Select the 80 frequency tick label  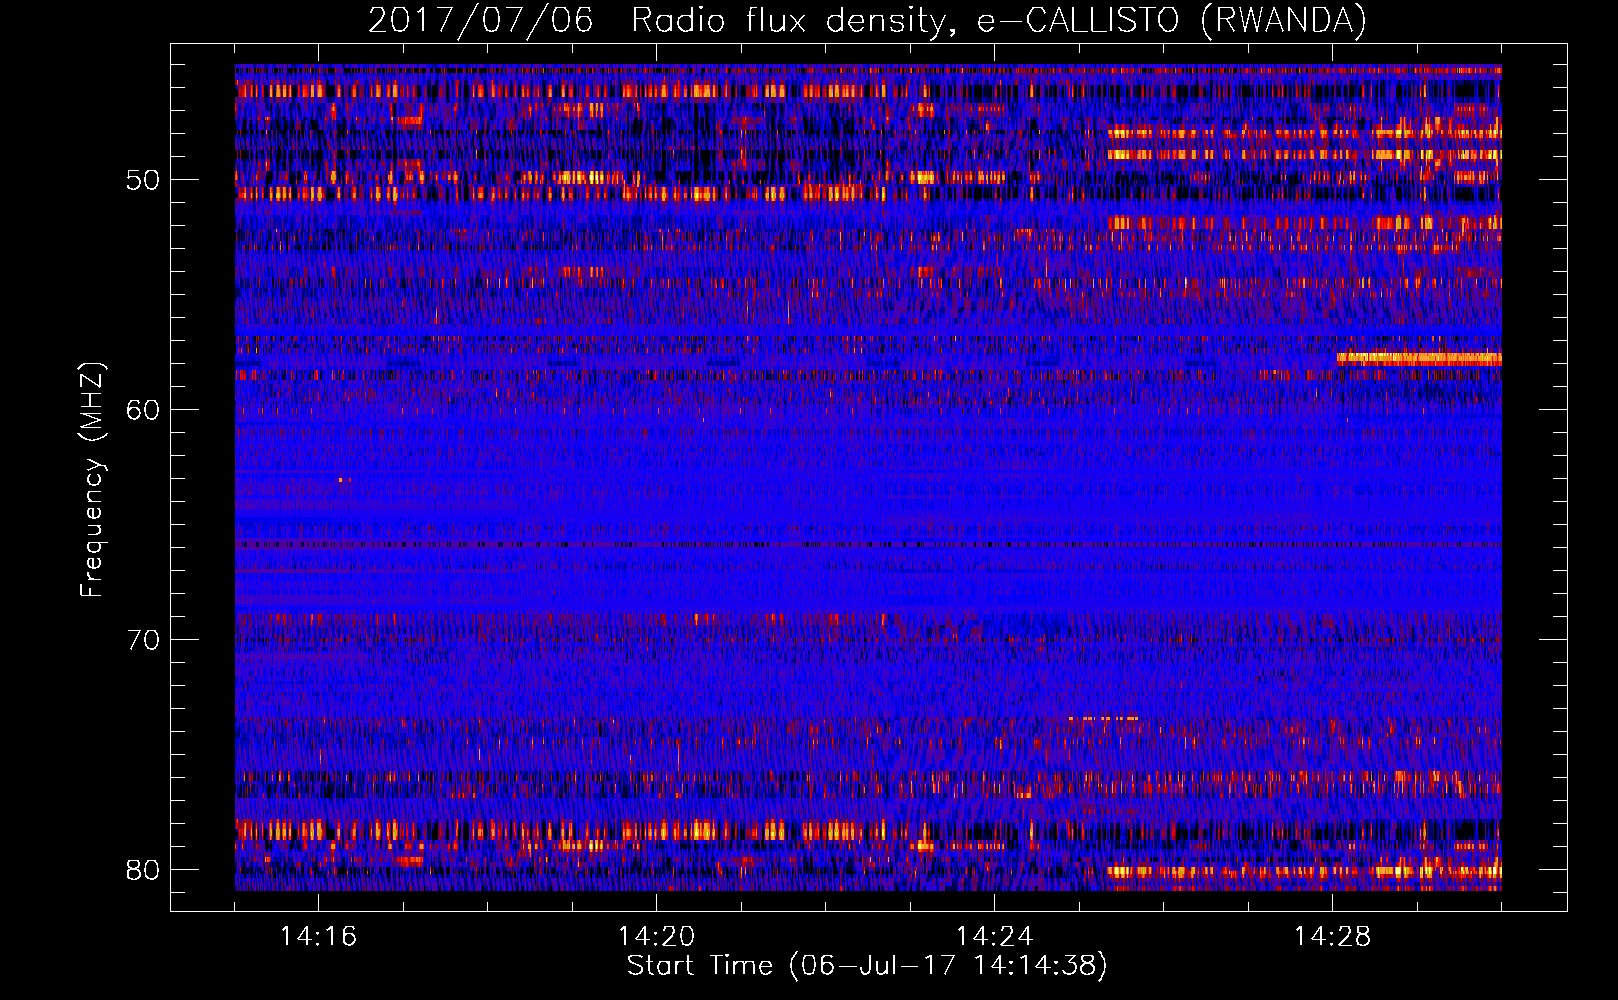[x=143, y=869]
